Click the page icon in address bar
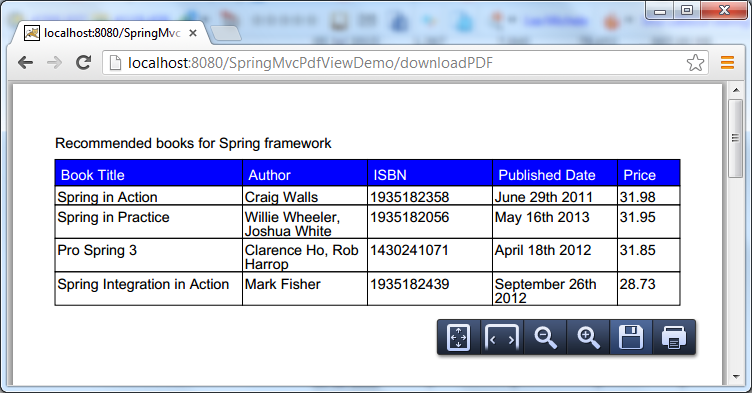This screenshot has height=393, width=752. 115,63
